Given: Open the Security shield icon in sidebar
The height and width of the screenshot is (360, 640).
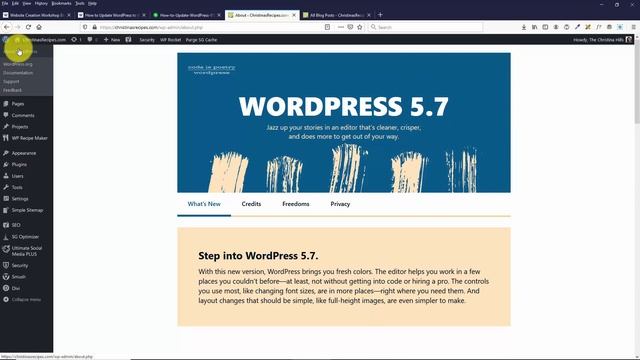Looking at the screenshot, I should (x=6, y=265).
